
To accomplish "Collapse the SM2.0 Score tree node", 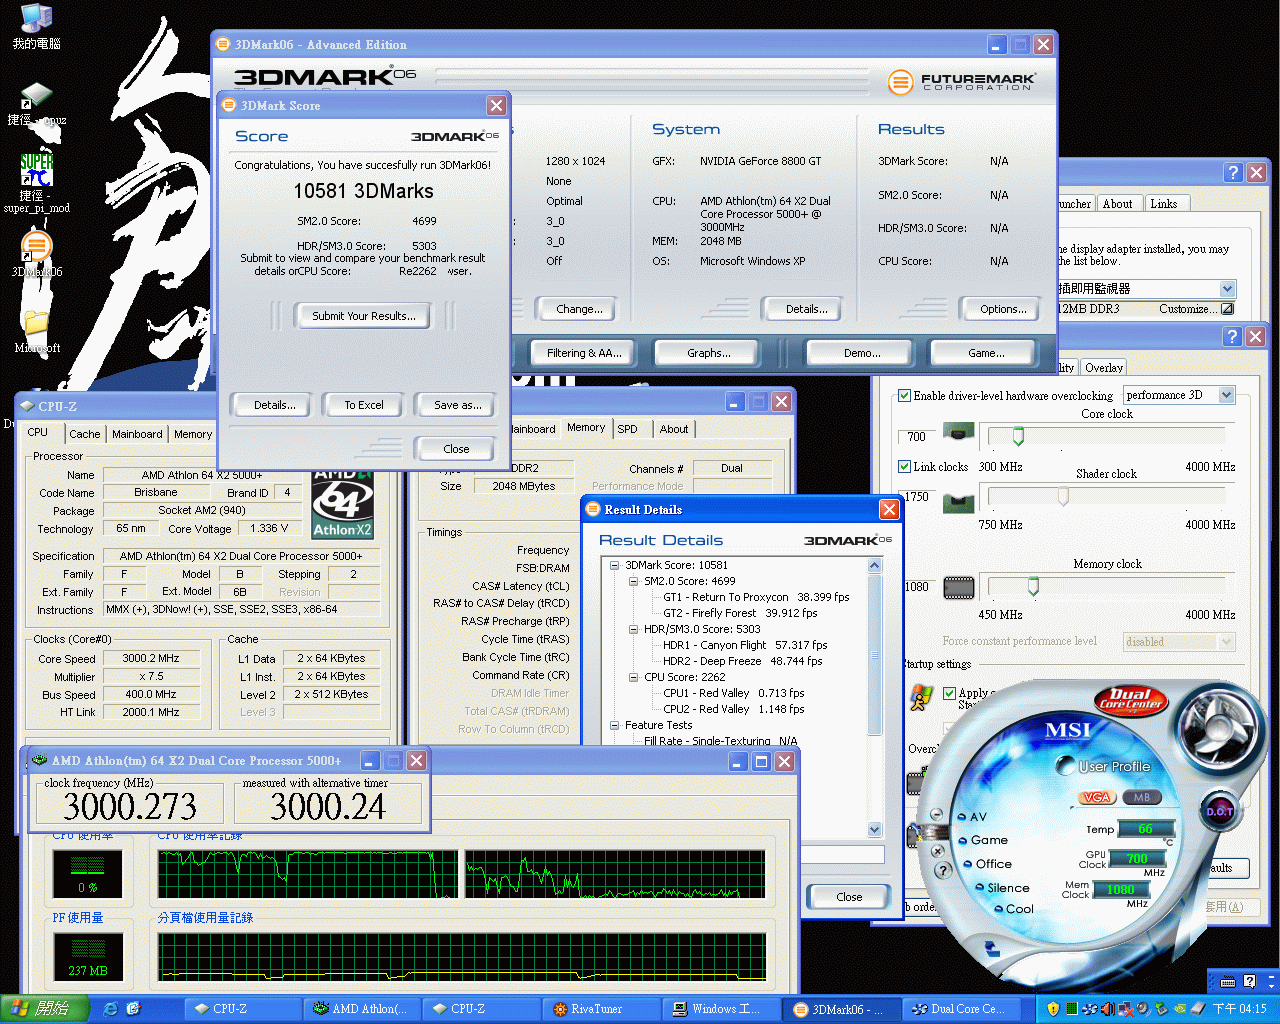I will click(x=633, y=581).
